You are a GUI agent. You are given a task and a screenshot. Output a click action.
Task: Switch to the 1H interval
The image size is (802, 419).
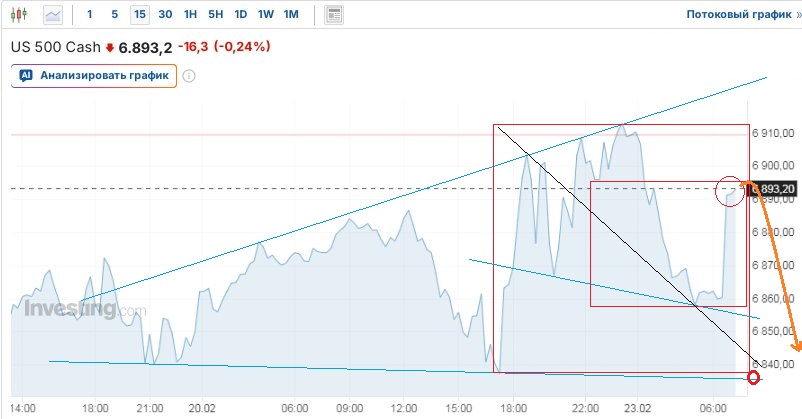[x=190, y=15]
